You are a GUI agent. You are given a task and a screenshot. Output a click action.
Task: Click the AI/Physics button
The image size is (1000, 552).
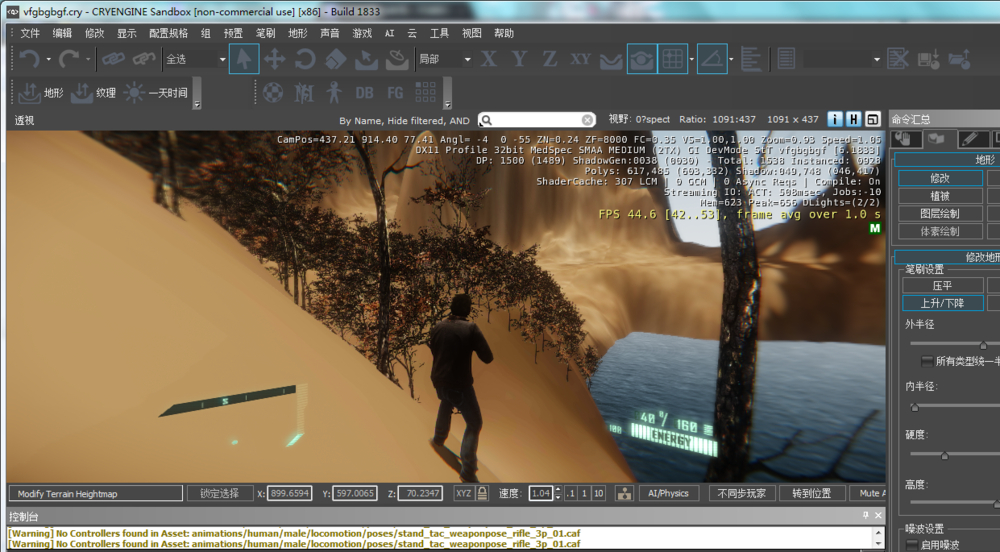tap(669, 493)
